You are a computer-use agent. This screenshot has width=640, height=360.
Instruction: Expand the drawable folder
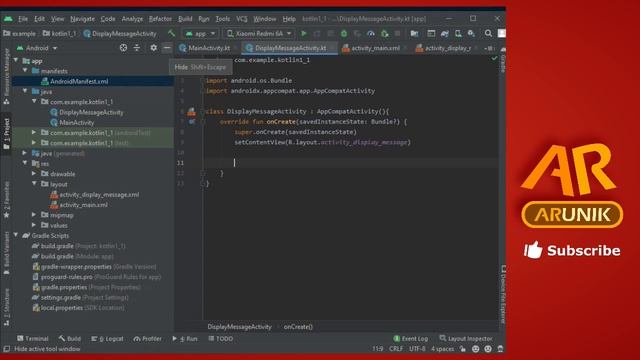[34, 173]
